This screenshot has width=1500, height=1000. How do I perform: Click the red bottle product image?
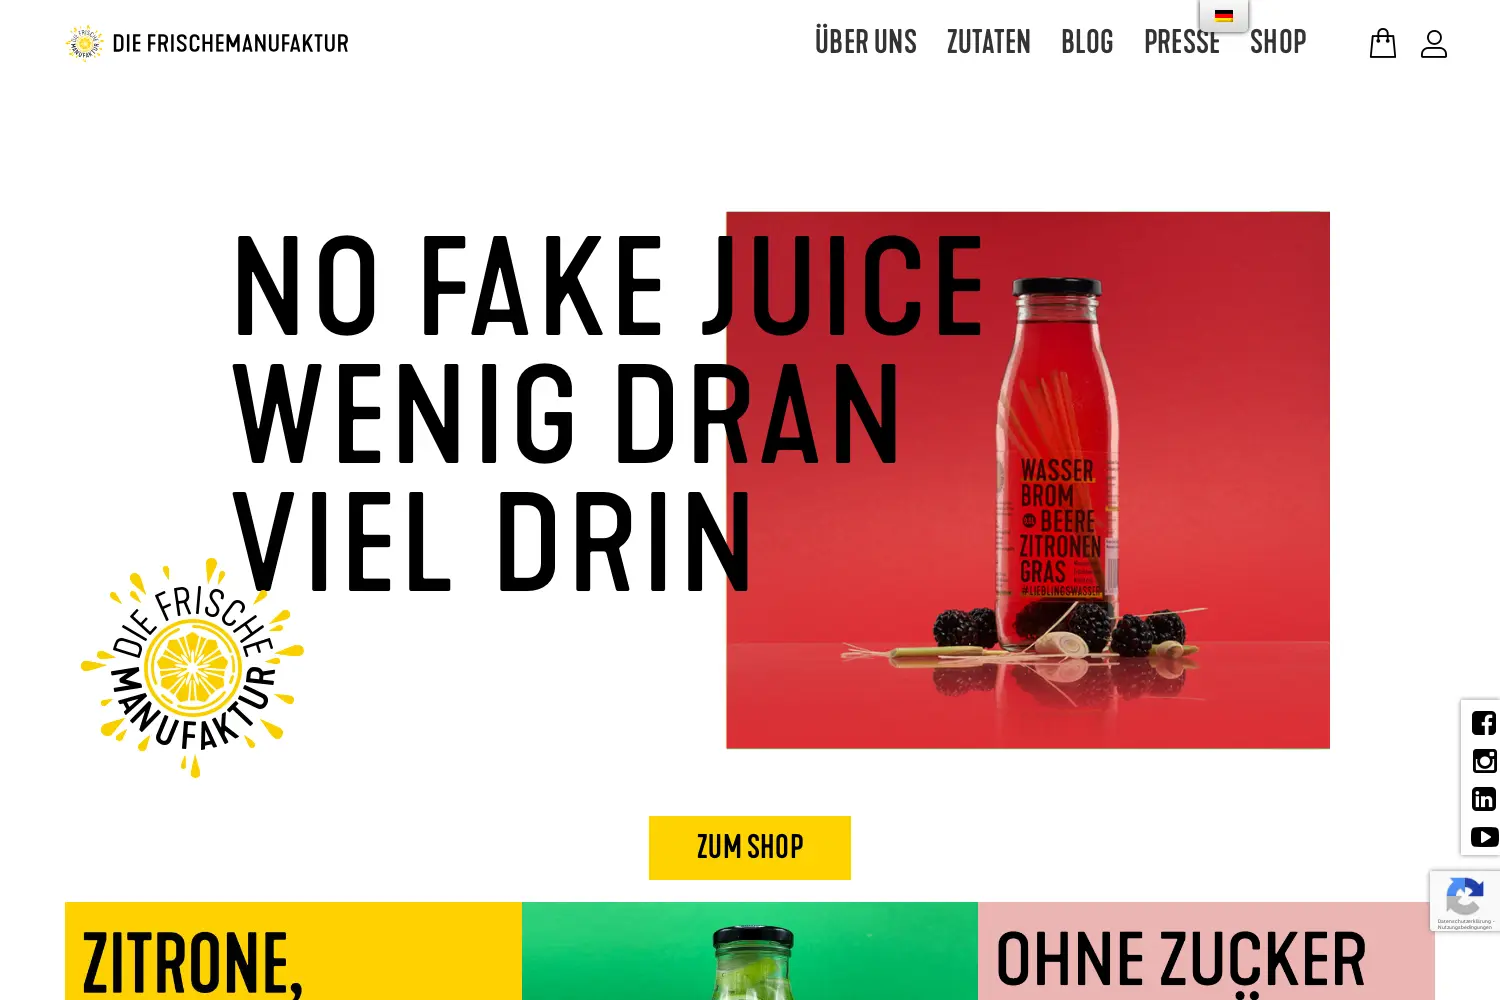pyautogui.click(x=1028, y=480)
